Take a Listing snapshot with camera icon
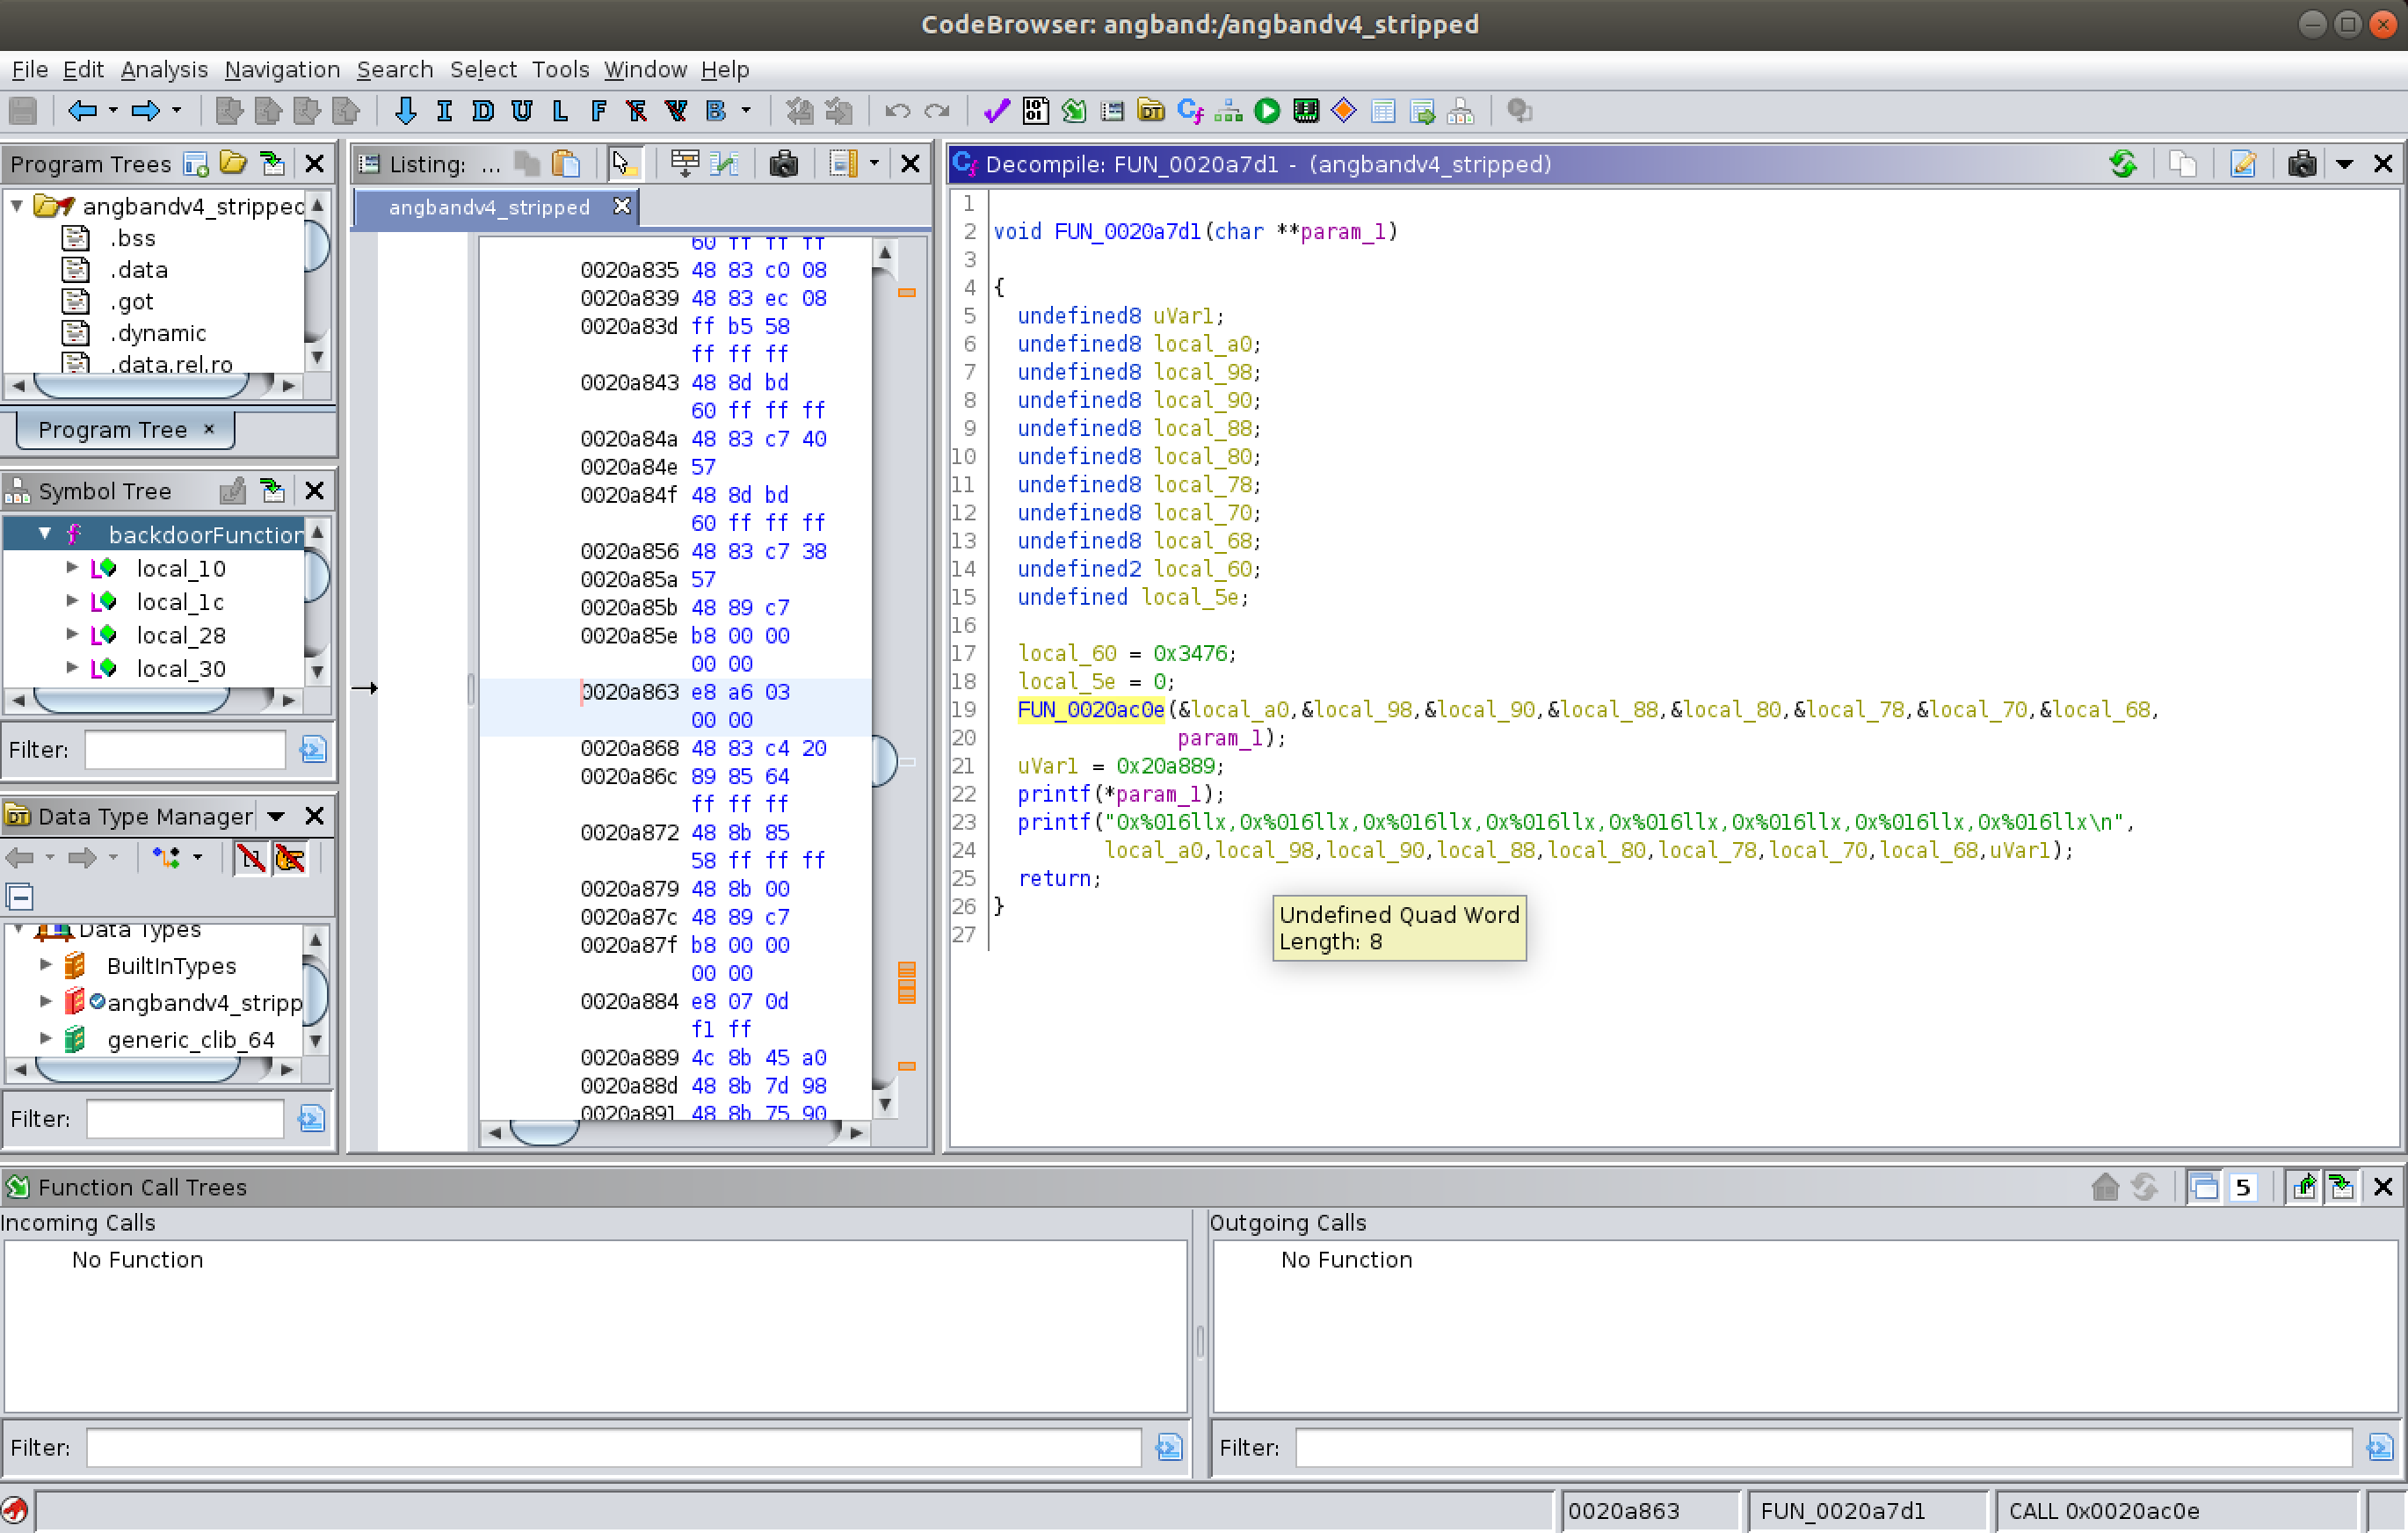The height and width of the screenshot is (1533, 2408). click(x=783, y=164)
